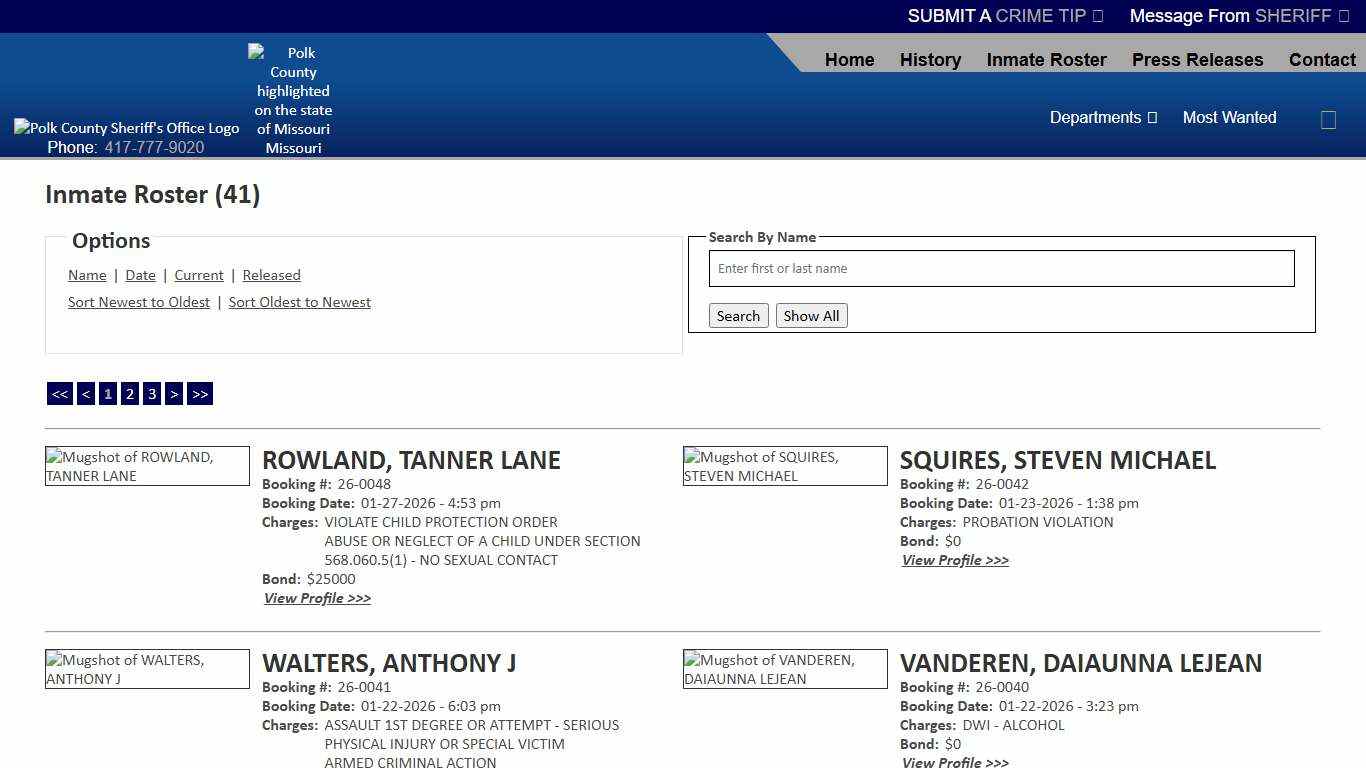Filter the roster by Released inmates
The height and width of the screenshot is (768, 1366).
271,275
